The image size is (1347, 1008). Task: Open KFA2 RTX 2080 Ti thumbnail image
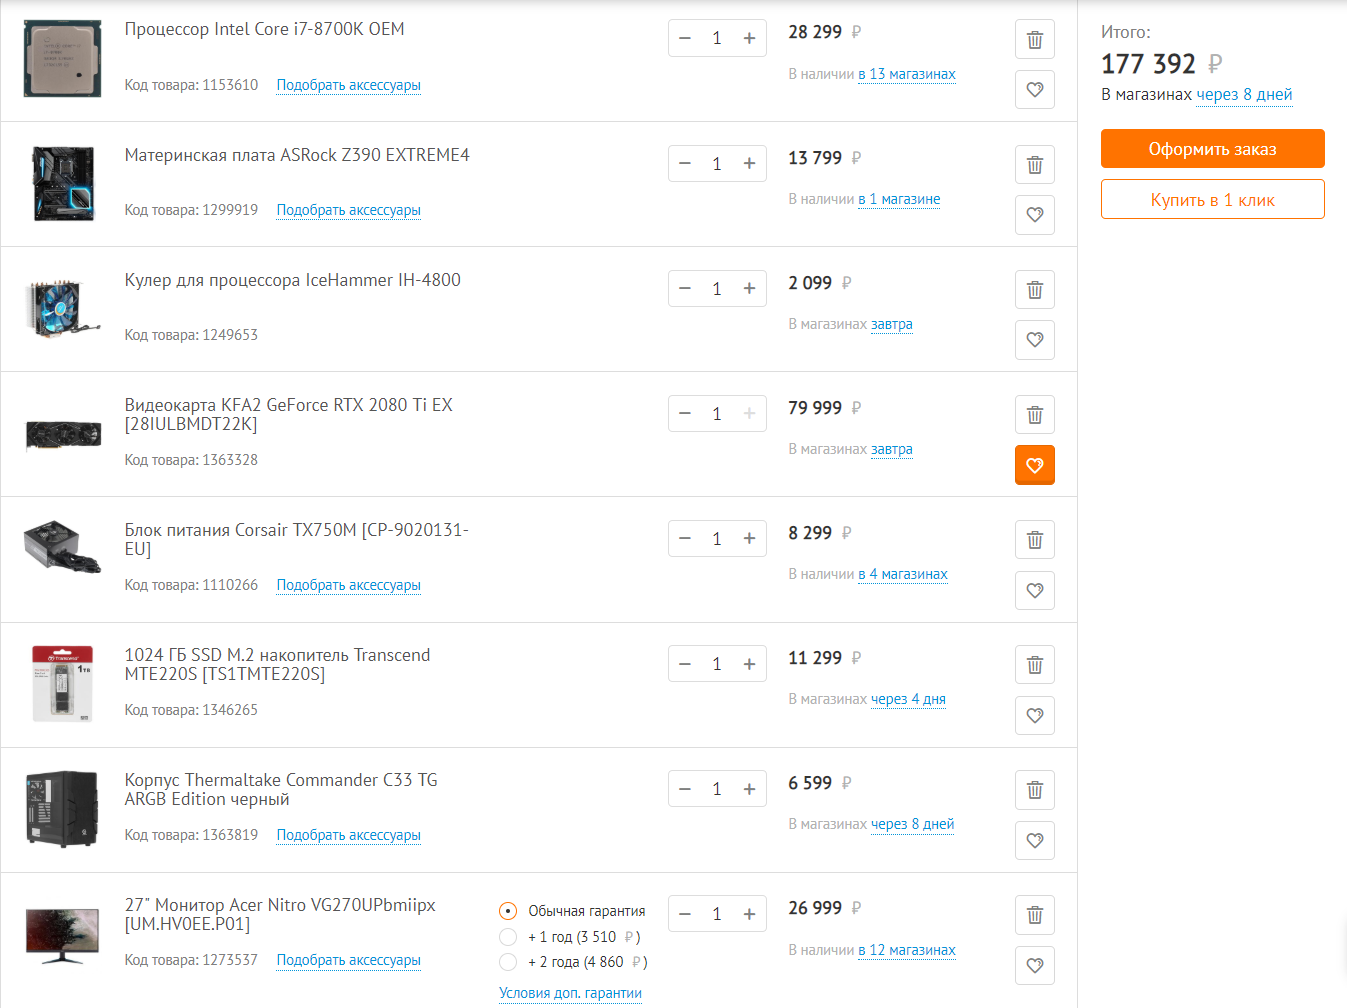tap(63, 435)
